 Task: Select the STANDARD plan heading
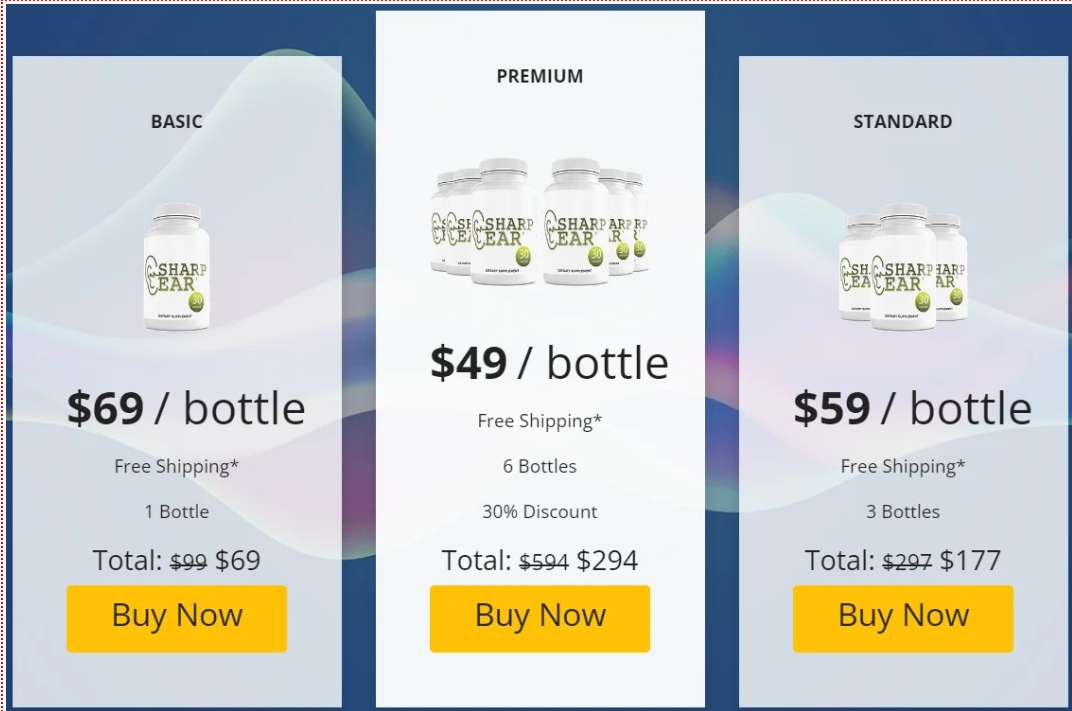click(903, 122)
